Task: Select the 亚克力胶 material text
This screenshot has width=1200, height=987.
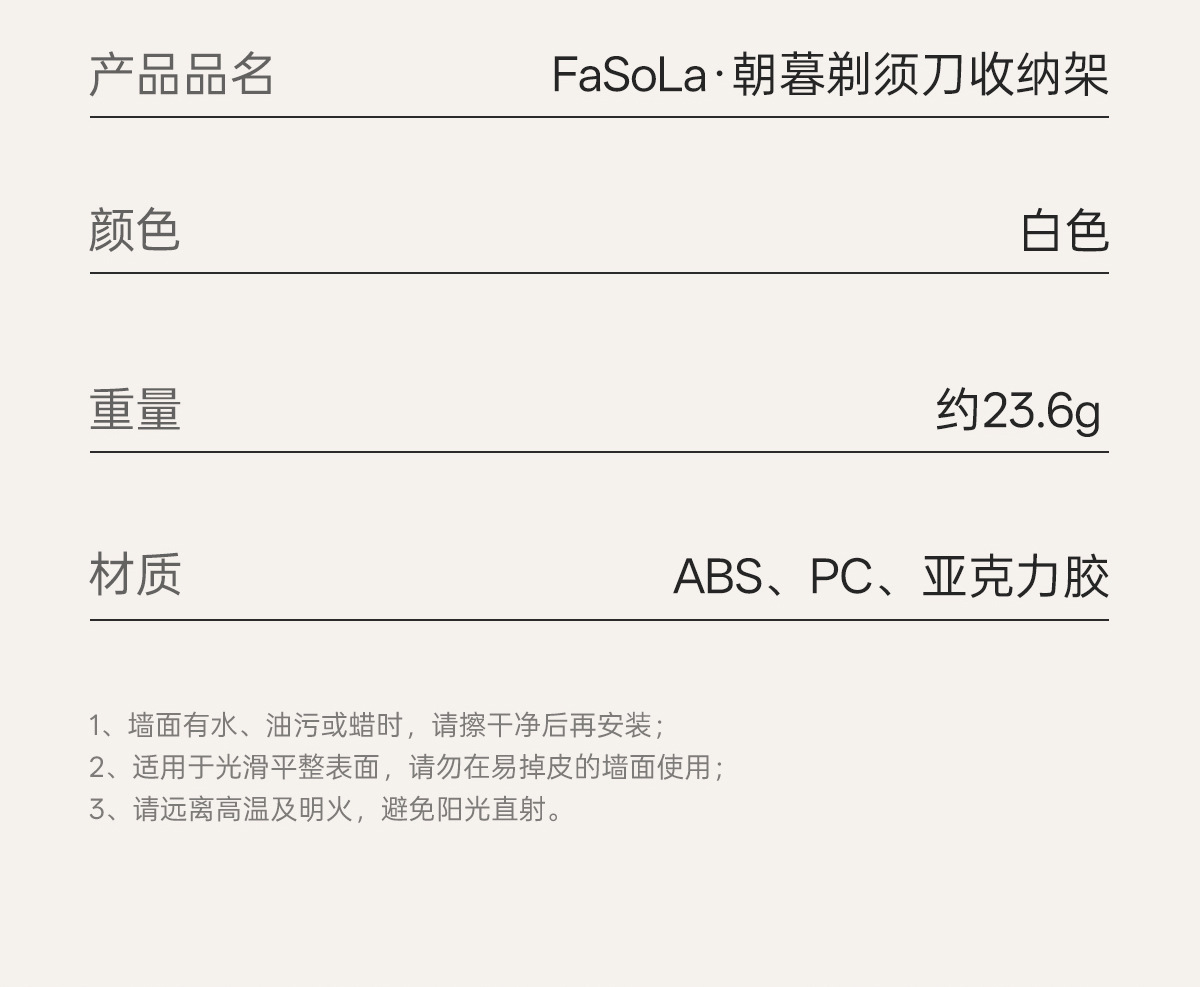Action: 1015,577
